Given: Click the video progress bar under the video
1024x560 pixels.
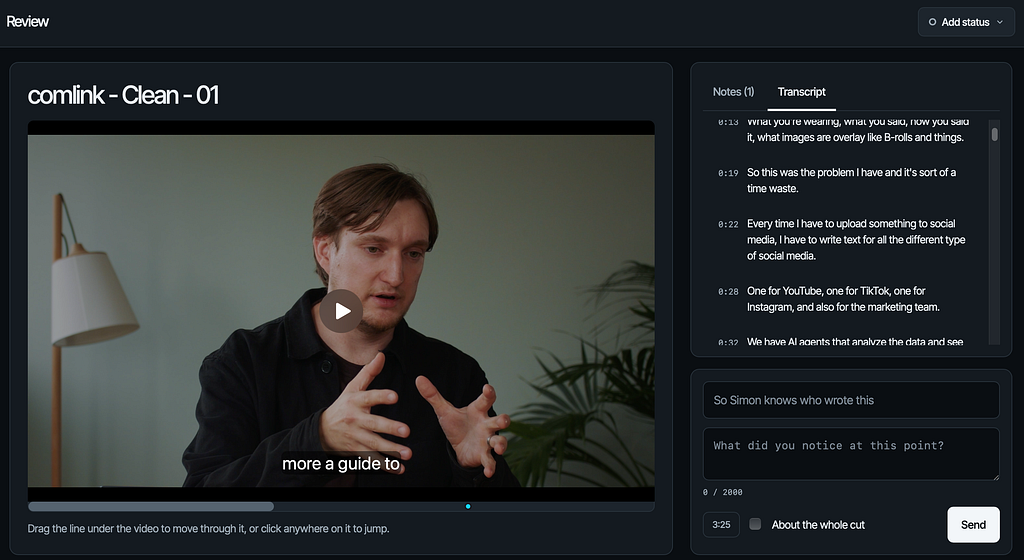Looking at the screenshot, I should [341, 506].
